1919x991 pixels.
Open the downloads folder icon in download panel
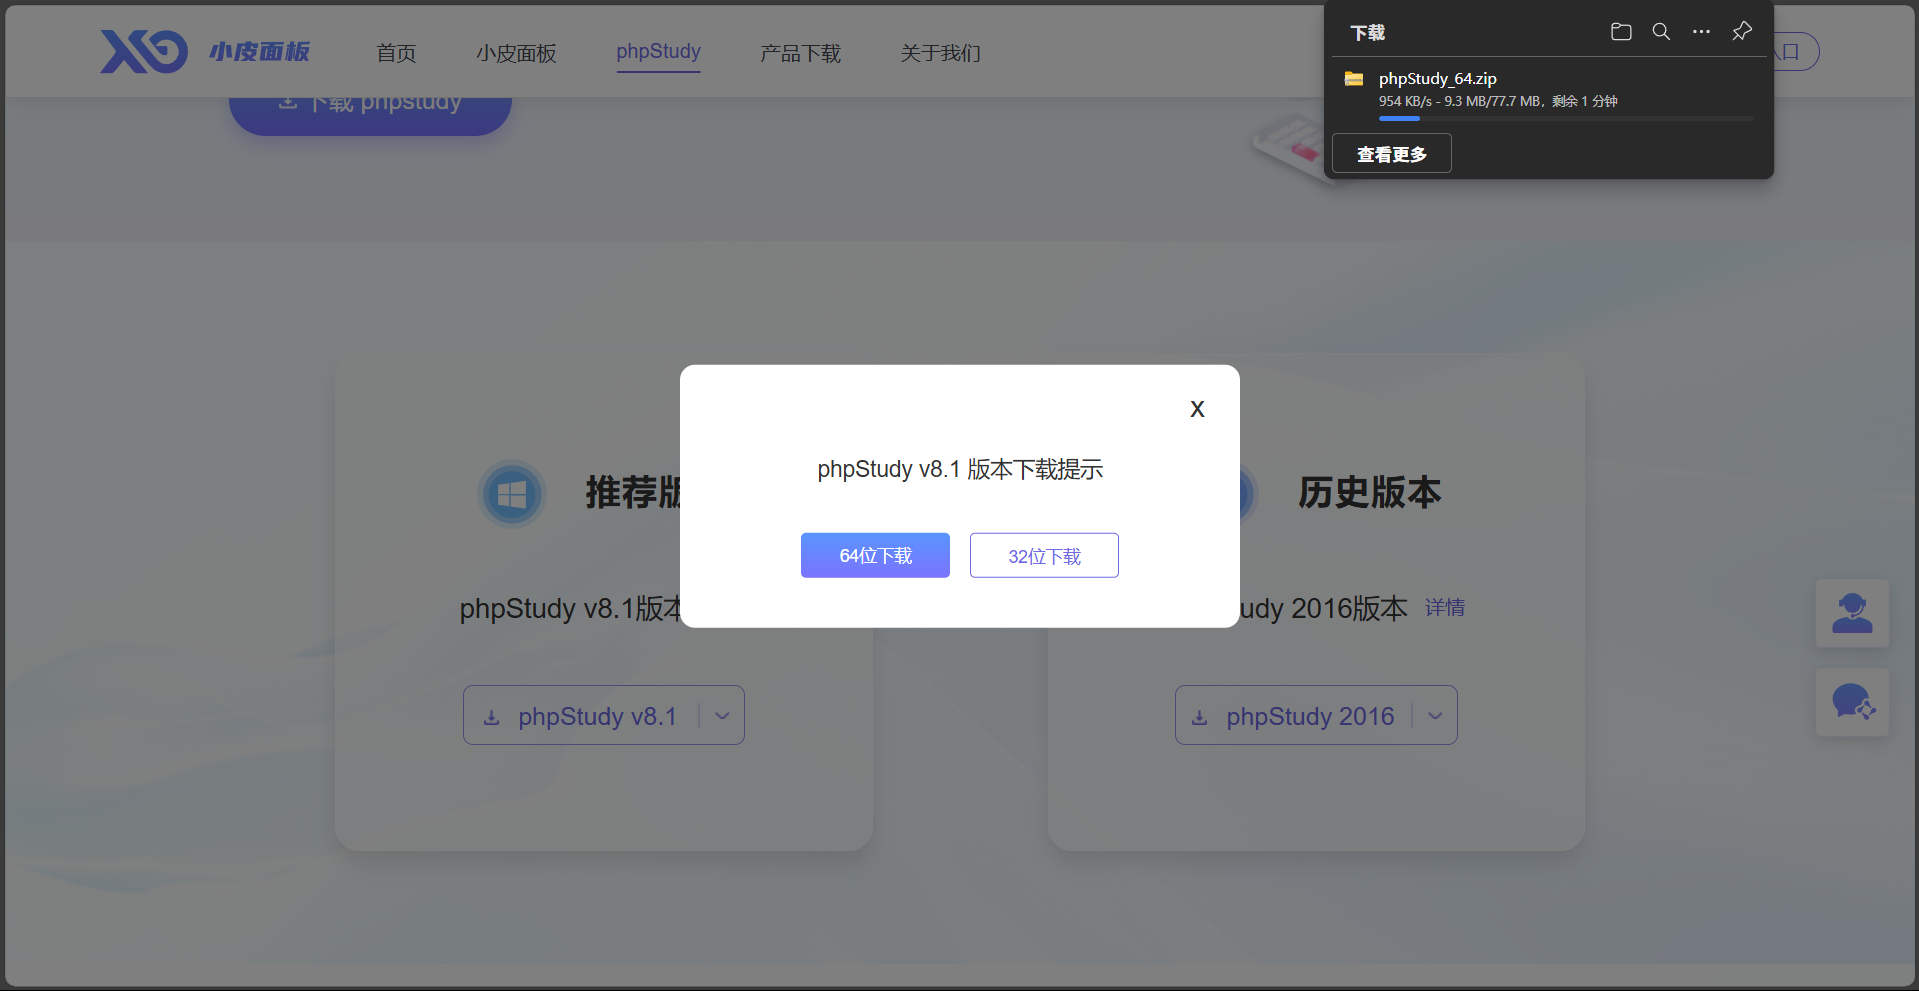[1621, 31]
